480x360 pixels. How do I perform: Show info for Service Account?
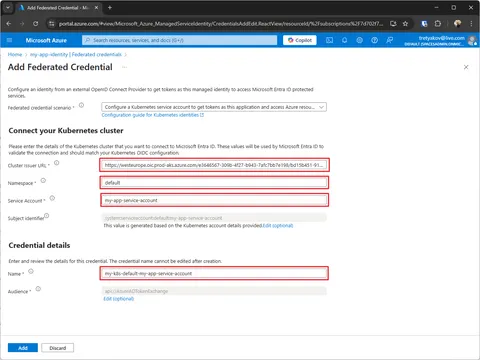pyautogui.click(x=52, y=198)
